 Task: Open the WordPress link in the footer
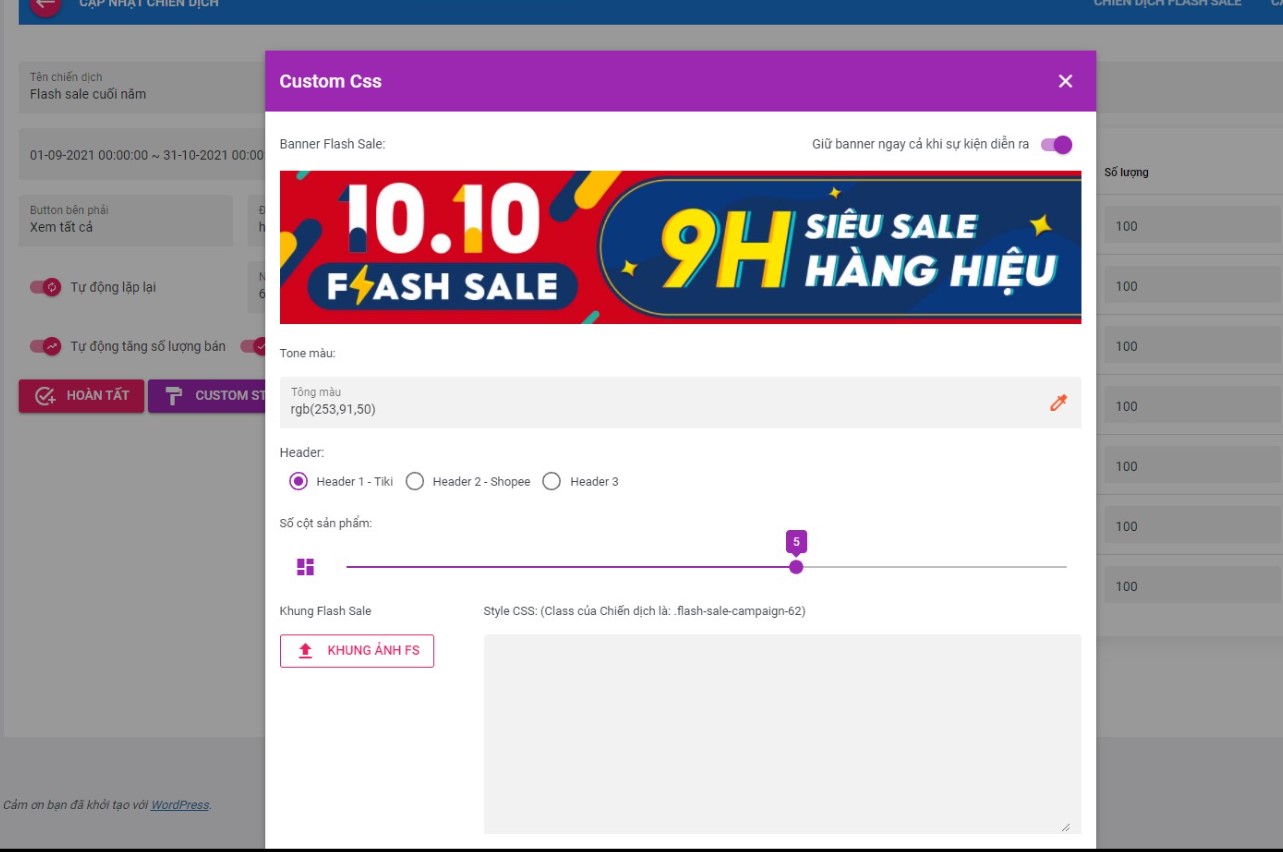pos(180,805)
